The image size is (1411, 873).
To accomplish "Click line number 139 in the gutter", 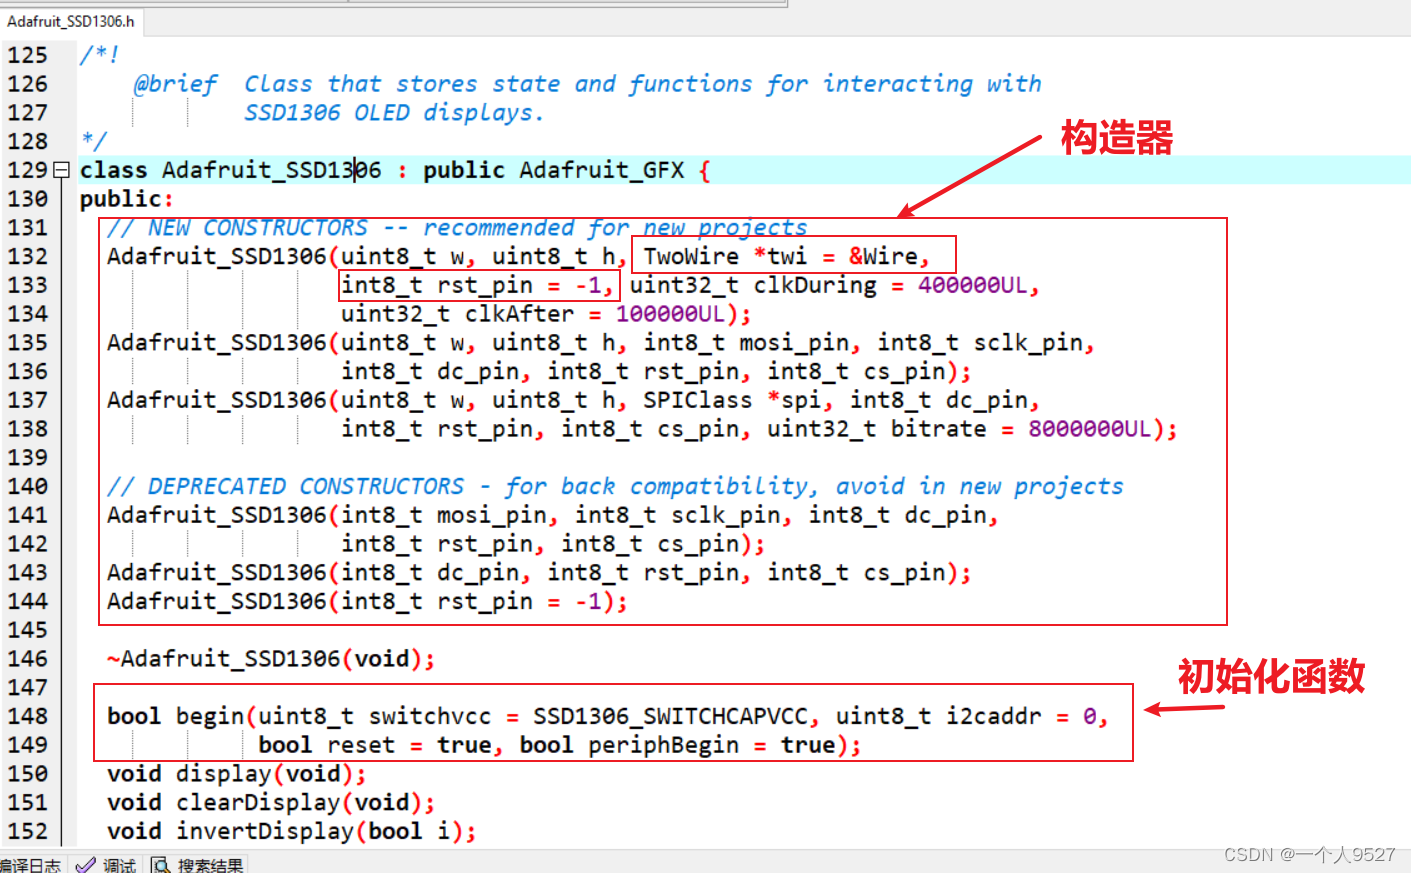I will tap(27, 457).
